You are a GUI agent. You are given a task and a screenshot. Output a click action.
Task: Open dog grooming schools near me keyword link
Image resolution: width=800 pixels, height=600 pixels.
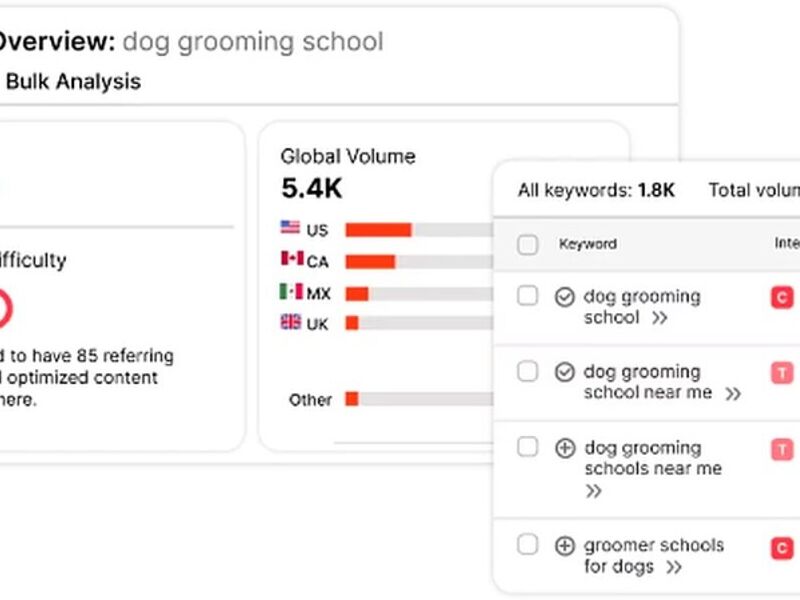(x=653, y=458)
